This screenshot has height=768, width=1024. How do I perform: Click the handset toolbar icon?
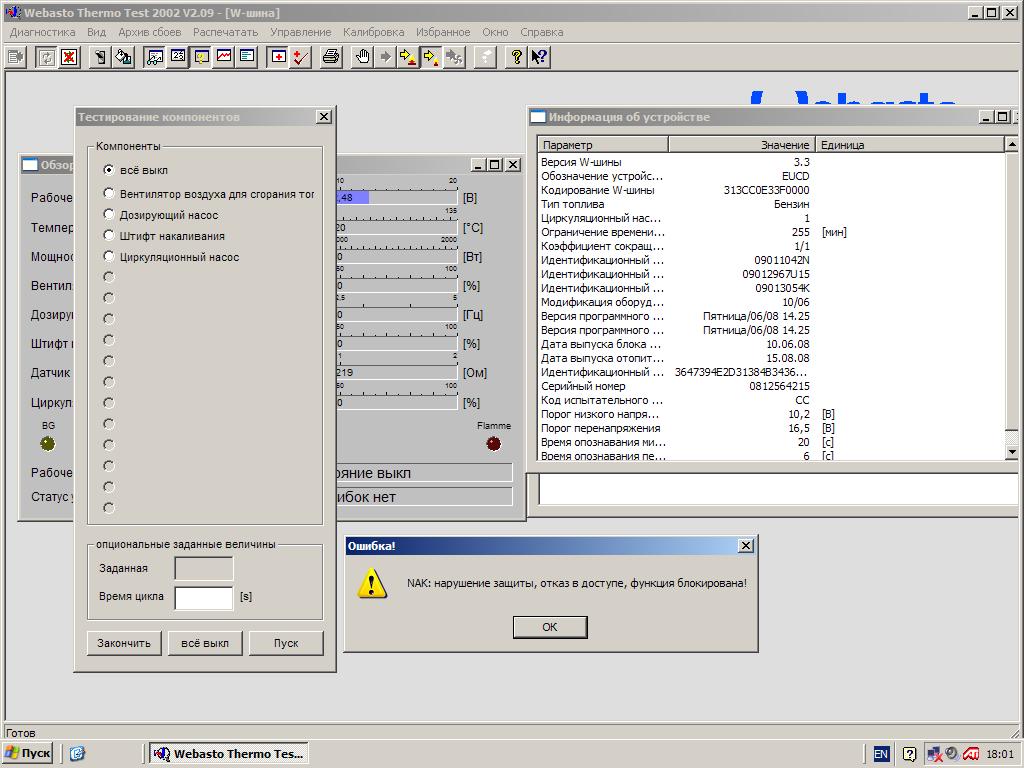[100, 57]
